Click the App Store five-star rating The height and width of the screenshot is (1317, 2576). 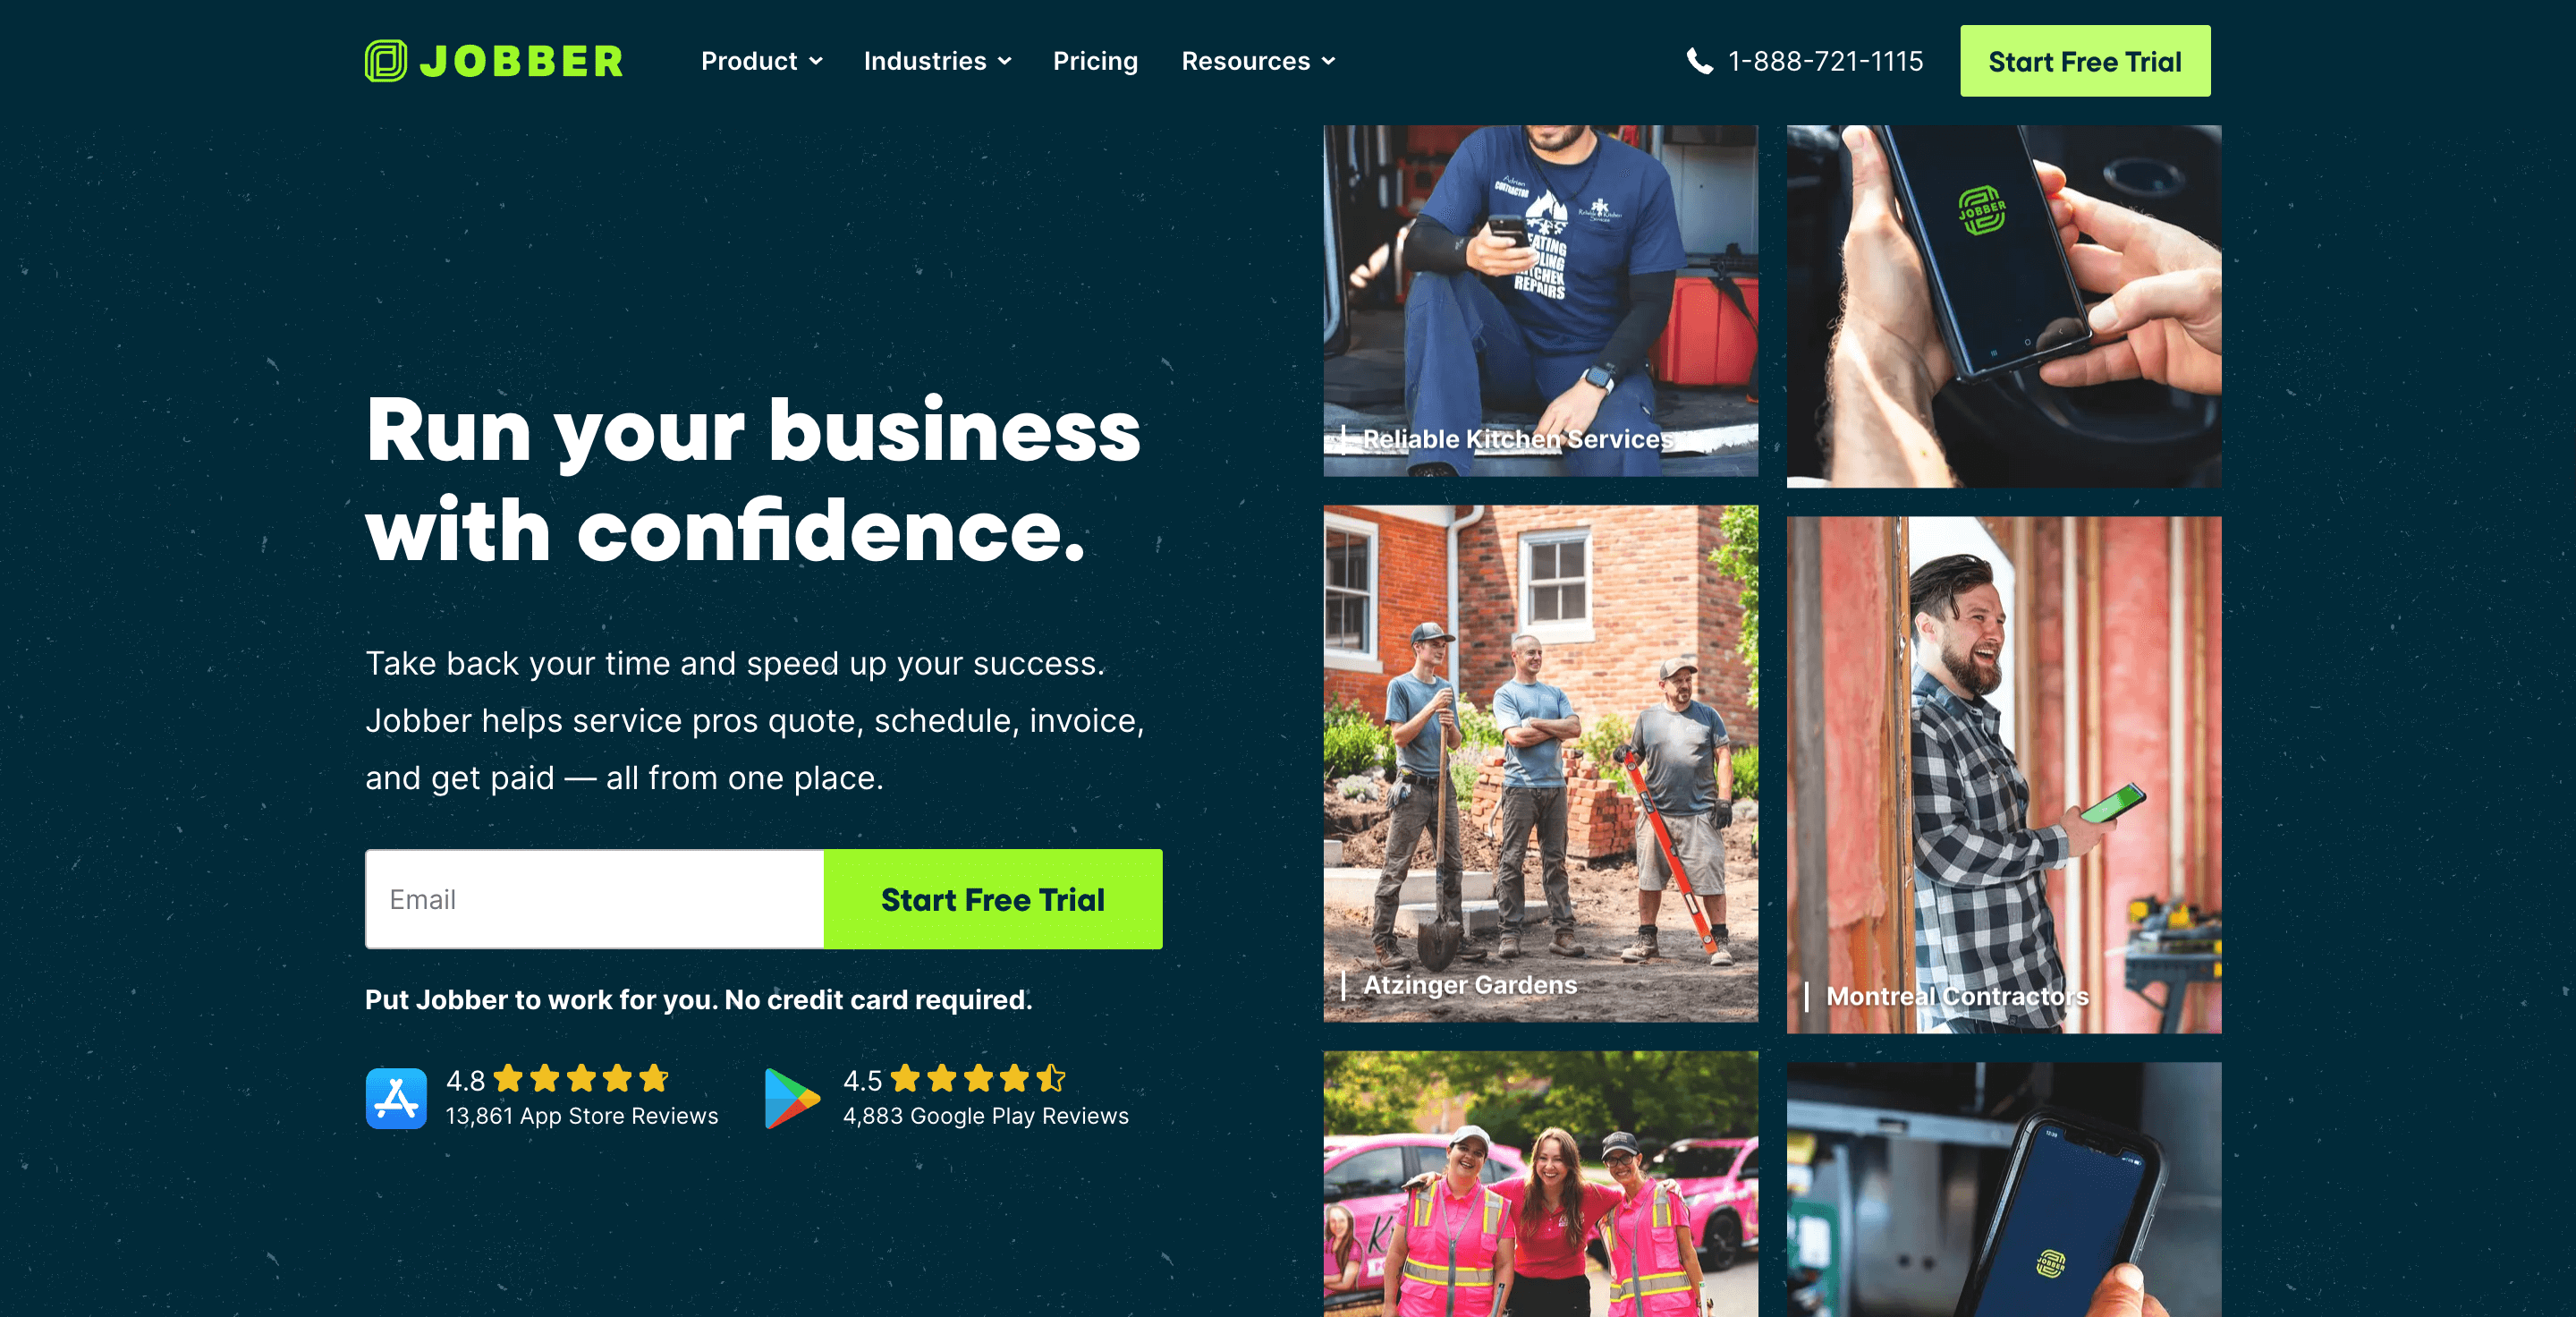tap(581, 1079)
